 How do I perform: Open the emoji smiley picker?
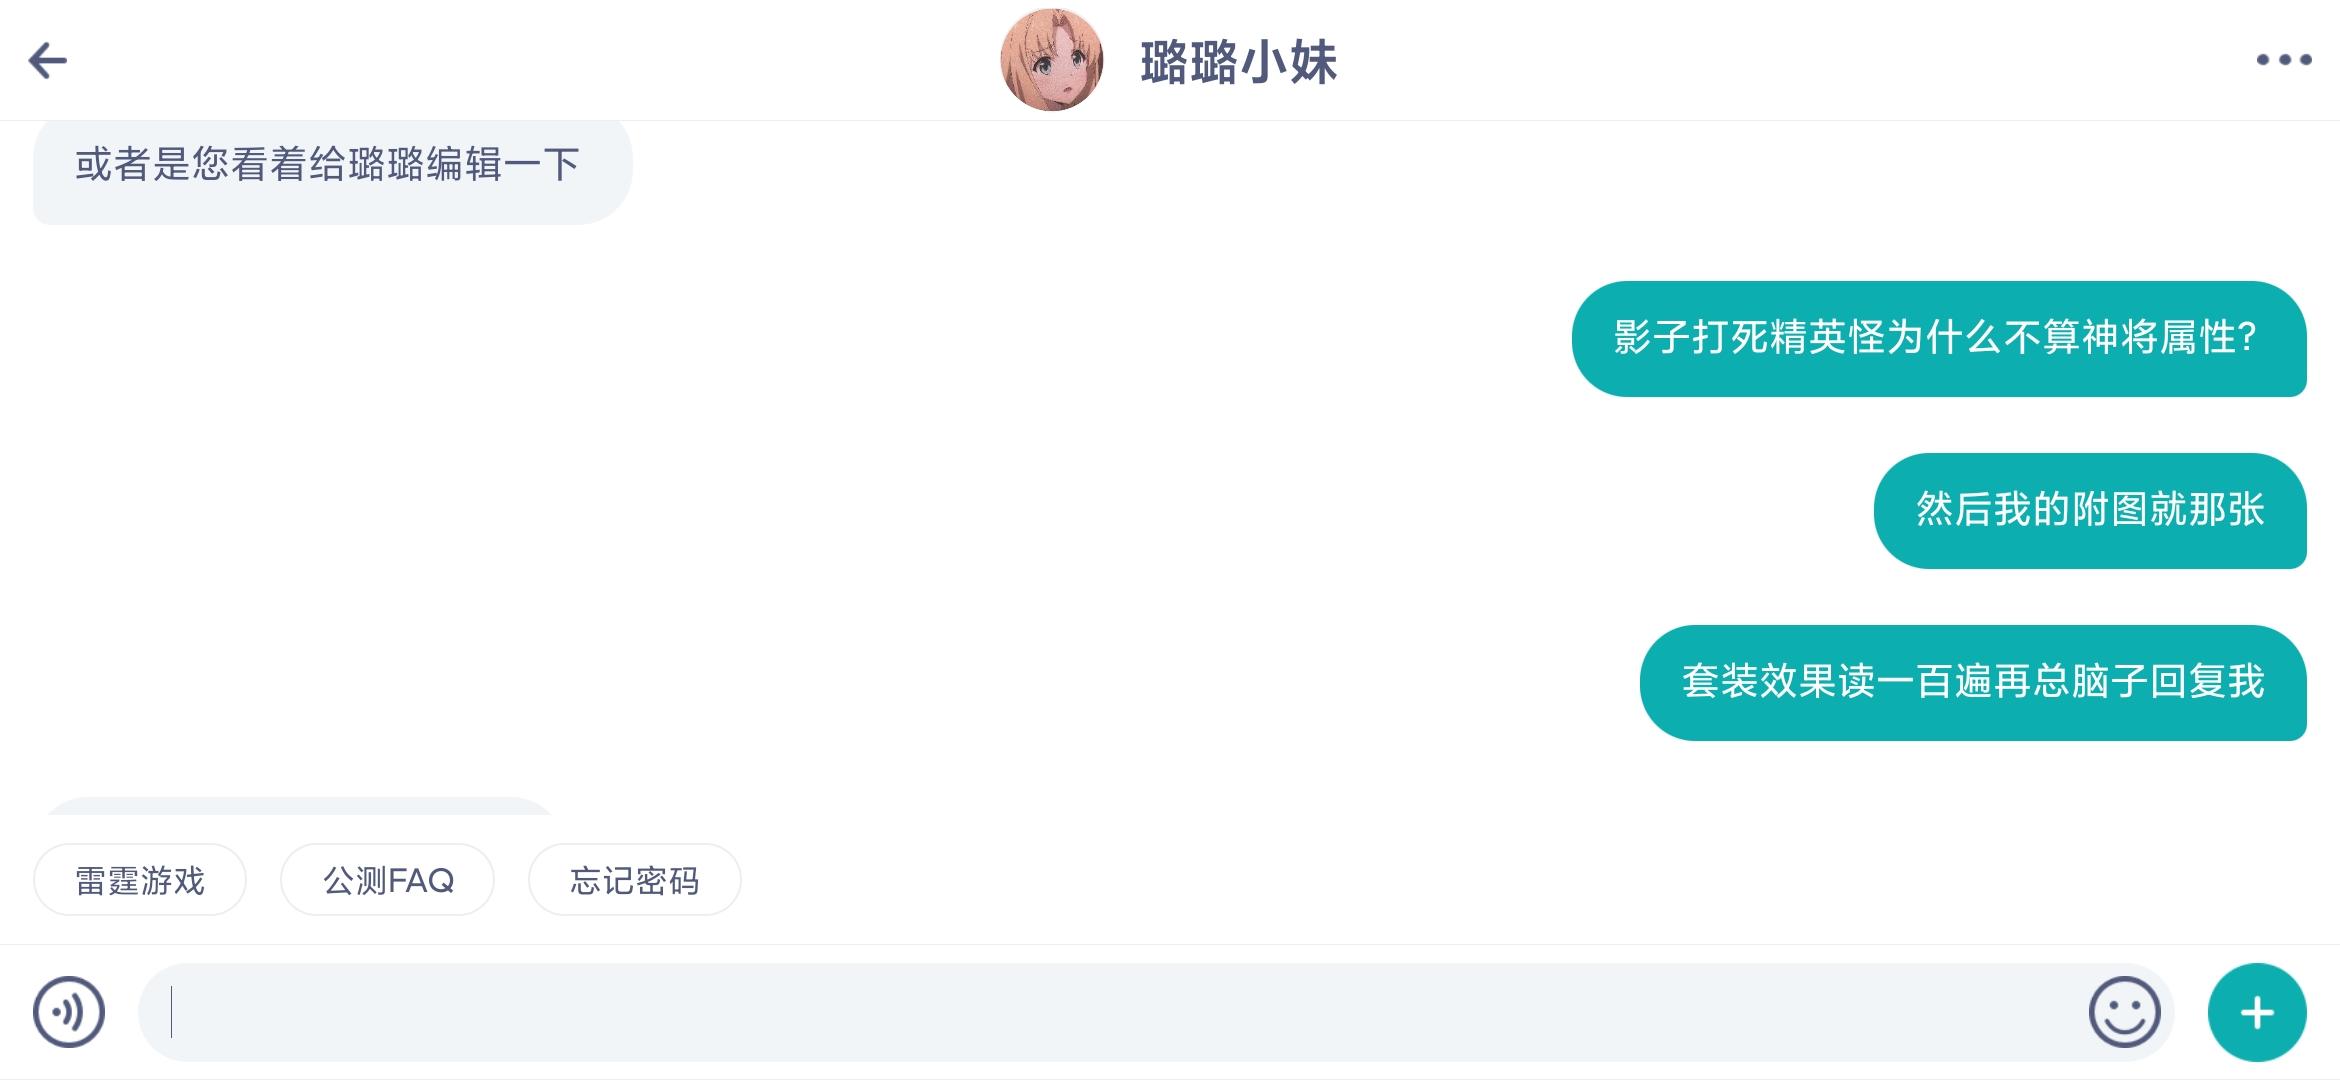(2124, 1012)
